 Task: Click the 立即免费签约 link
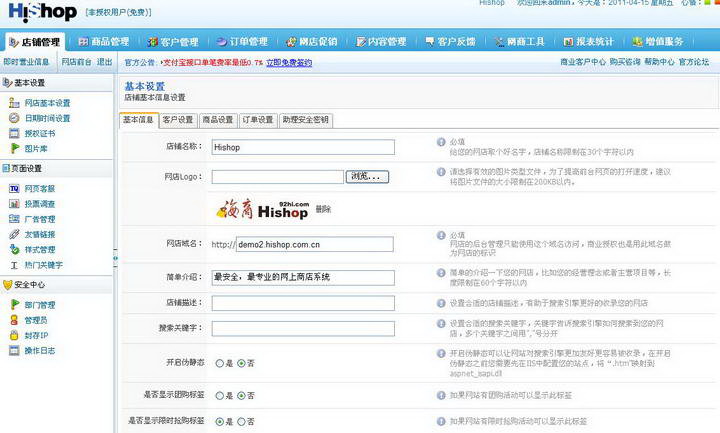pyautogui.click(x=289, y=62)
